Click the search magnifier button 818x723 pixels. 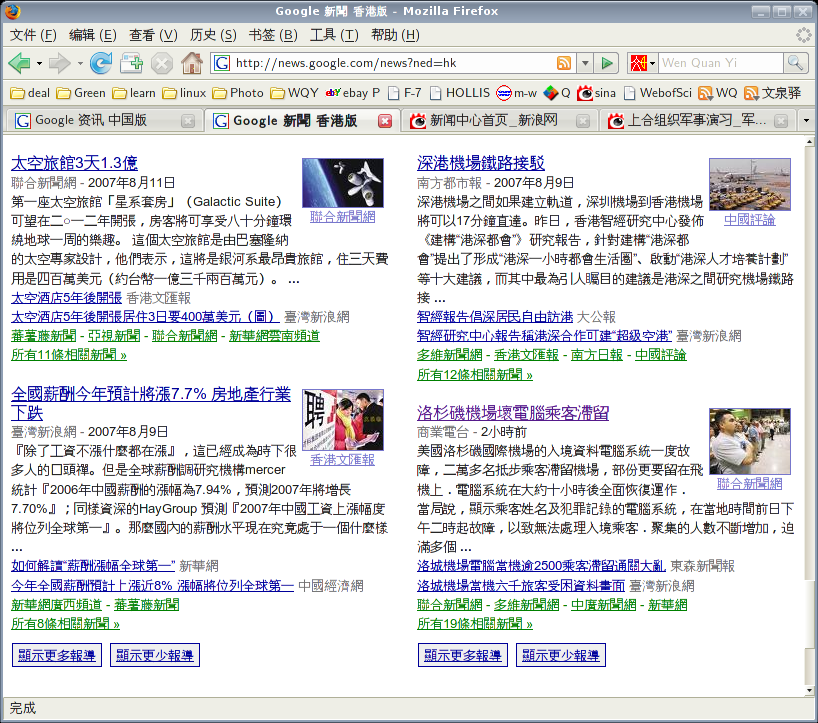click(x=795, y=63)
